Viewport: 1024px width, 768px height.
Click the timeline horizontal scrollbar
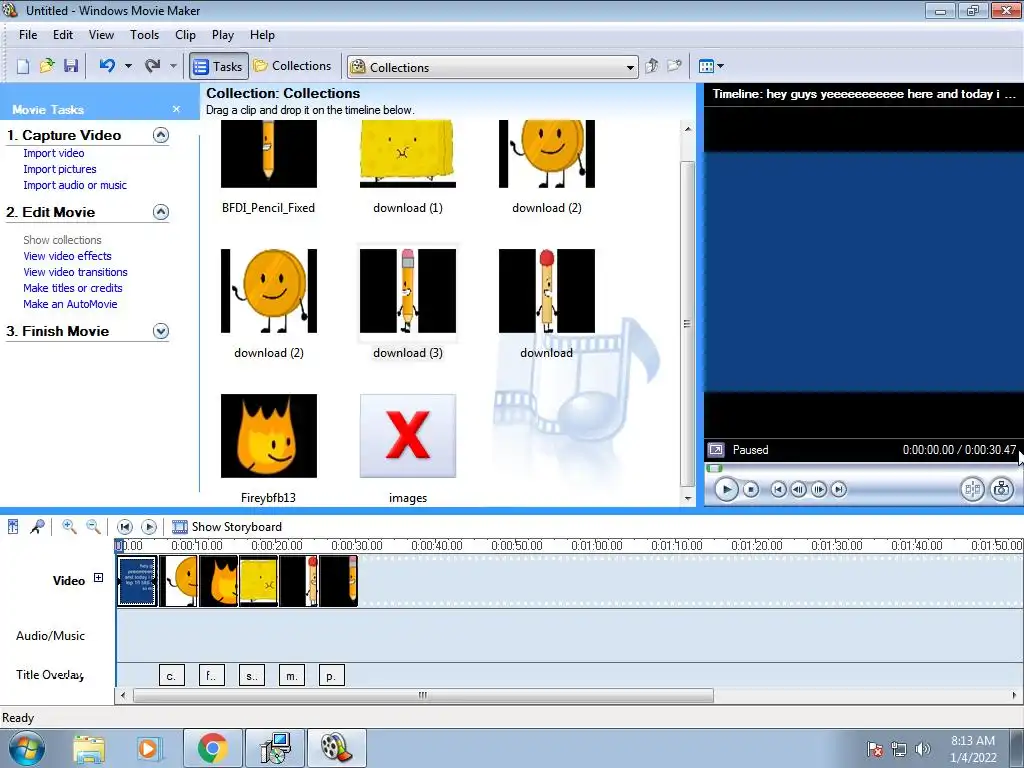click(x=423, y=696)
